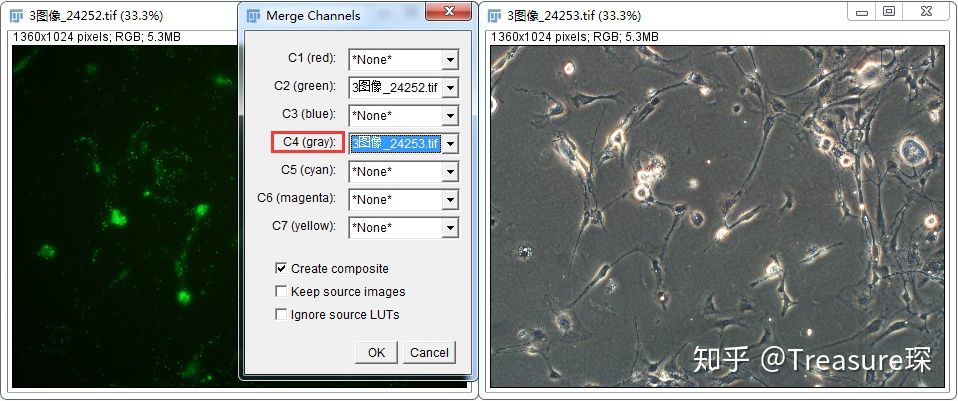Screen dimensions: 958x401
Task: Cancel the Merge Channels dialog
Action: 429,353
